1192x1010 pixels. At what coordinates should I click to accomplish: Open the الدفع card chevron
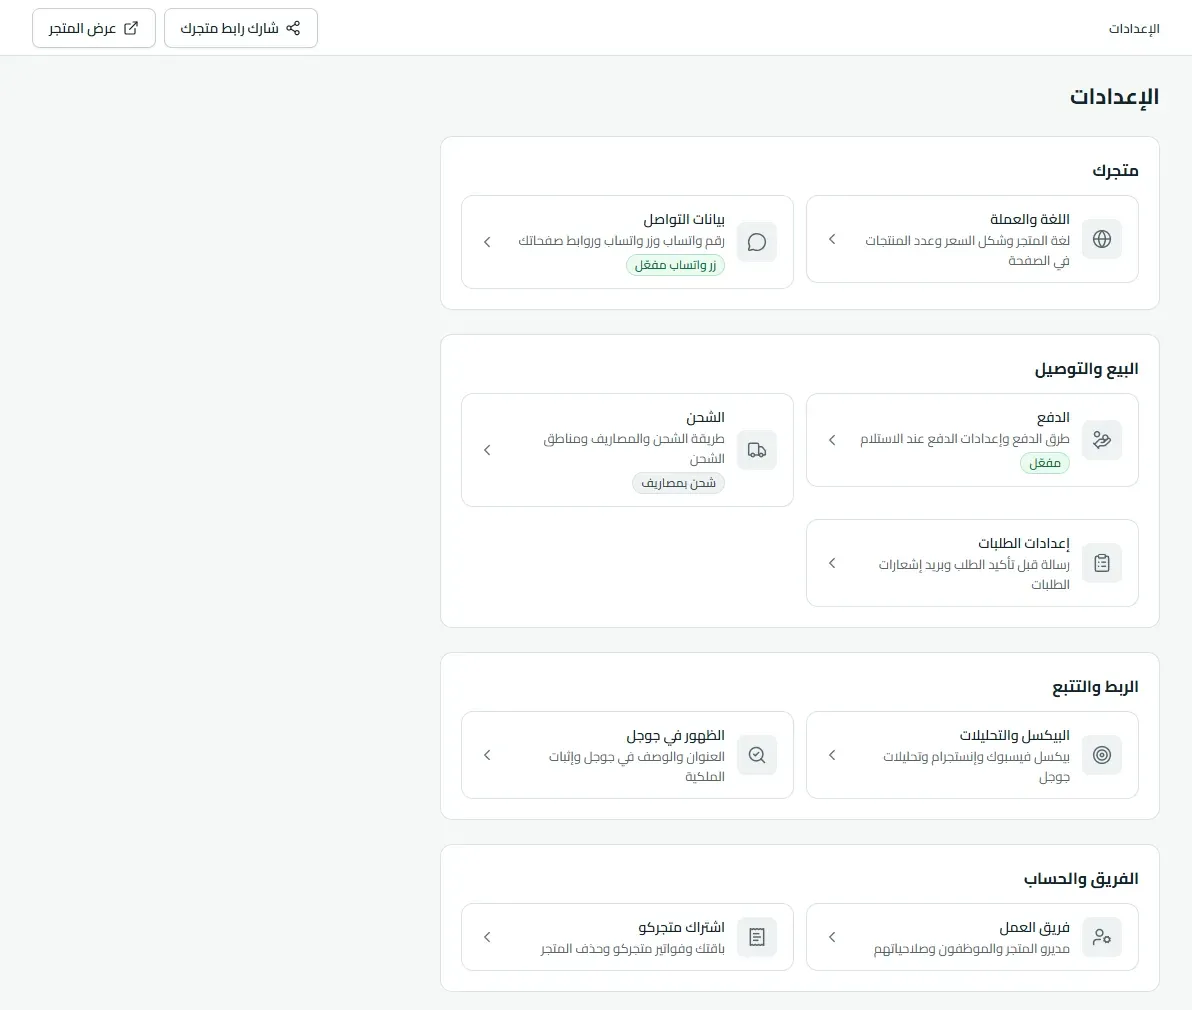[832, 439]
